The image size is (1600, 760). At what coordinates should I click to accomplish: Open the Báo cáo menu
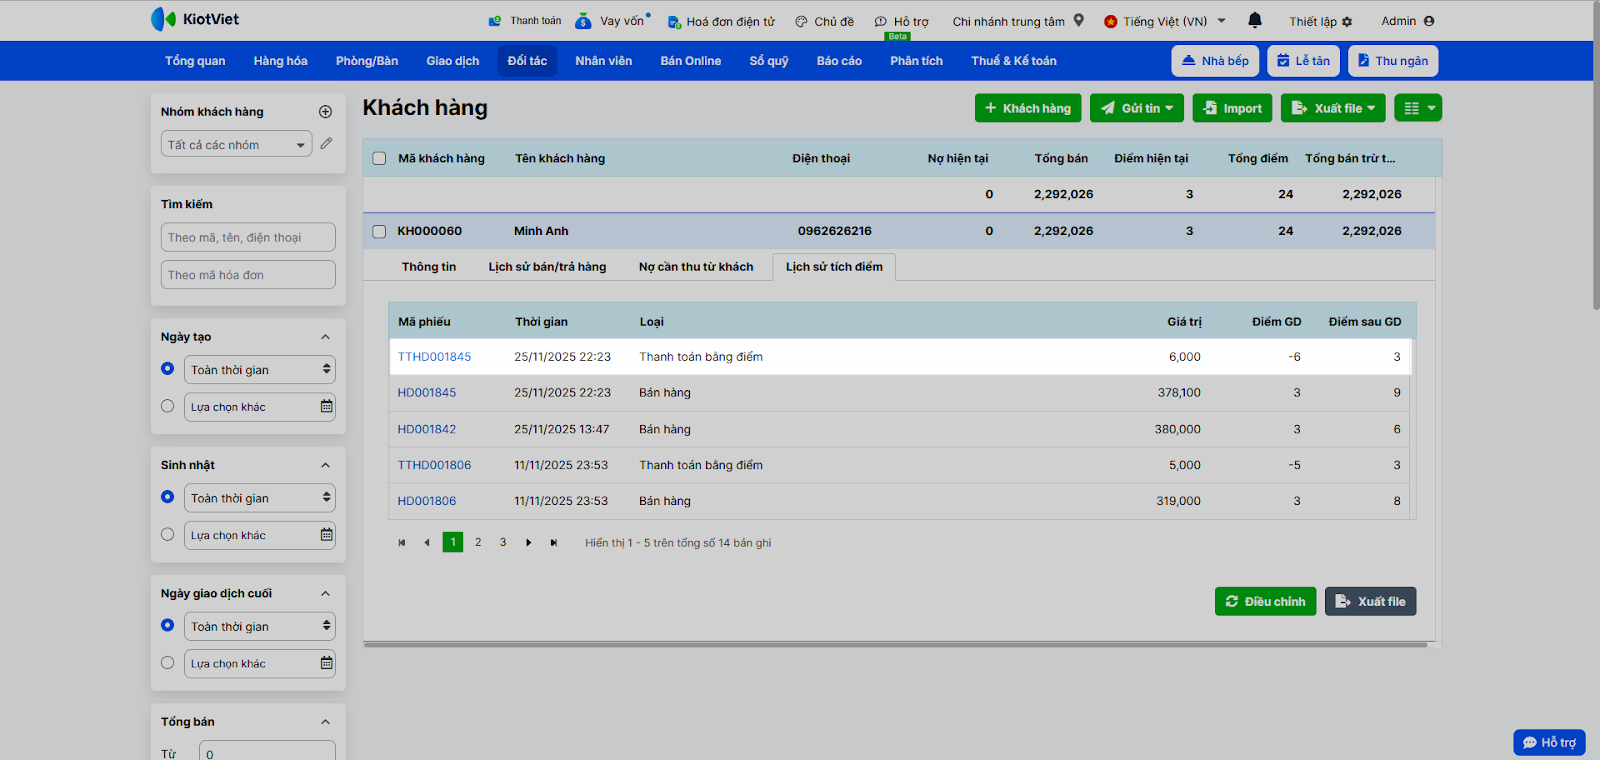tap(838, 61)
